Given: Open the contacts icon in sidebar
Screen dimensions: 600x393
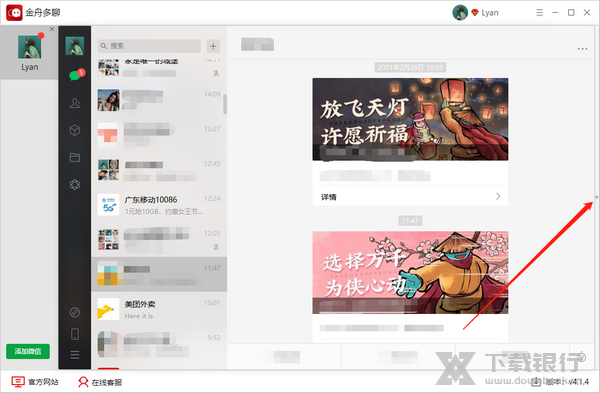Looking at the screenshot, I should (x=75, y=103).
